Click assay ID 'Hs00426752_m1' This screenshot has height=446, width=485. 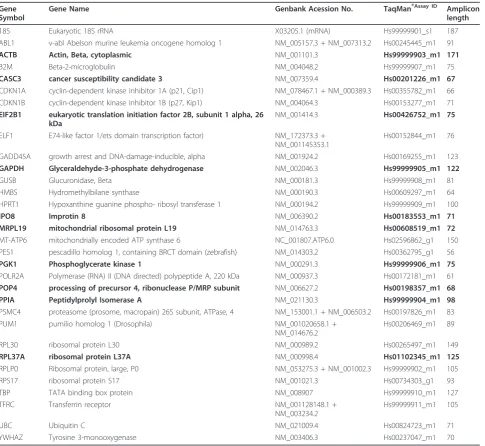tap(412, 115)
